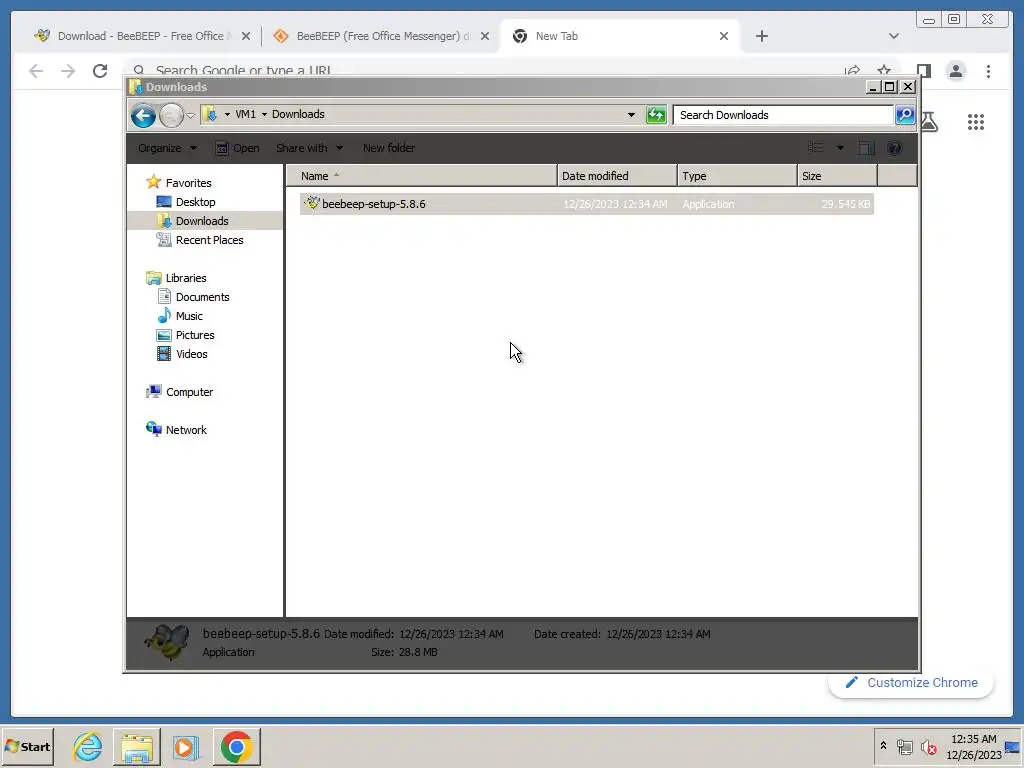Open the Share with menu
This screenshot has width=1024, height=768.
309,148
